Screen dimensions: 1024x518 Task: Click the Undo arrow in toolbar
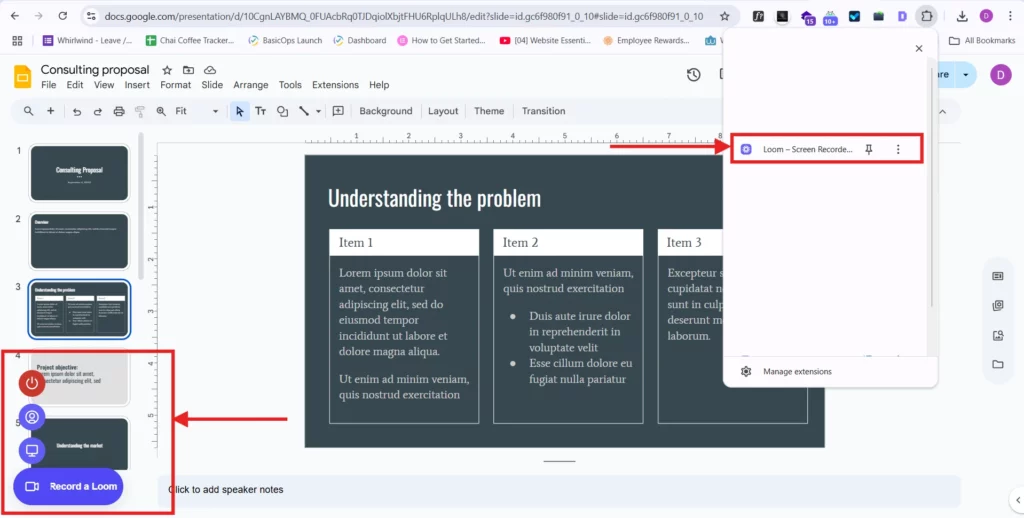[77, 111]
